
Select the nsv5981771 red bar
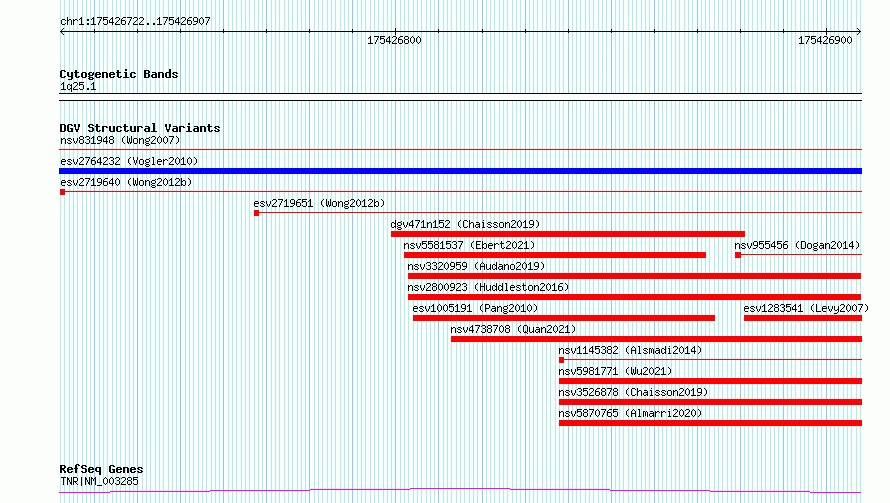coord(710,381)
